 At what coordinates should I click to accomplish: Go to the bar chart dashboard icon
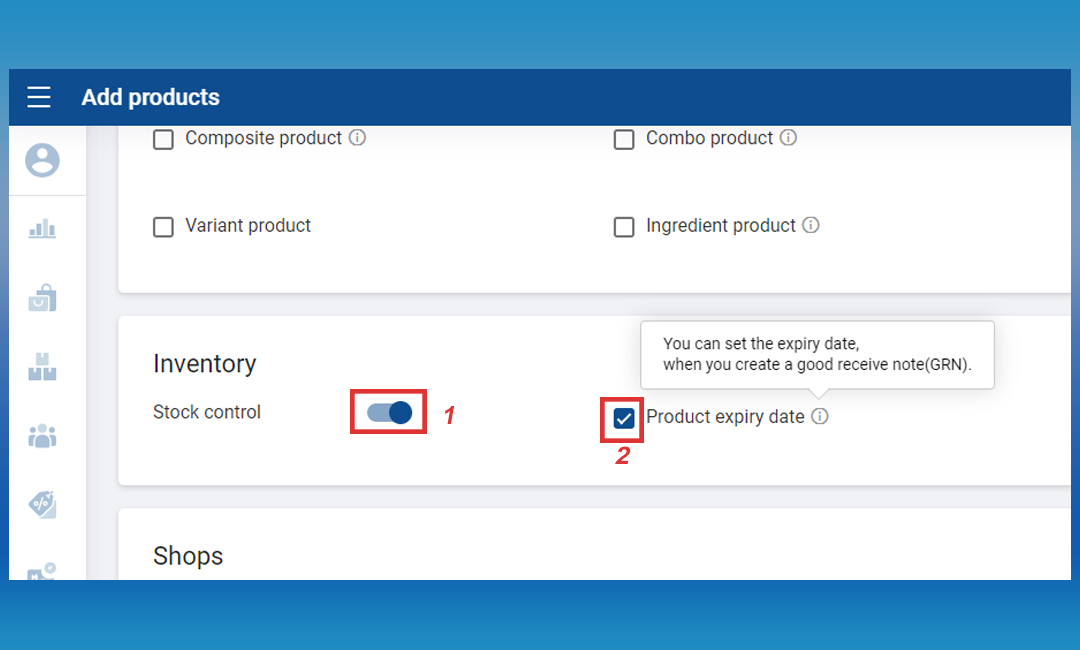coord(43,229)
